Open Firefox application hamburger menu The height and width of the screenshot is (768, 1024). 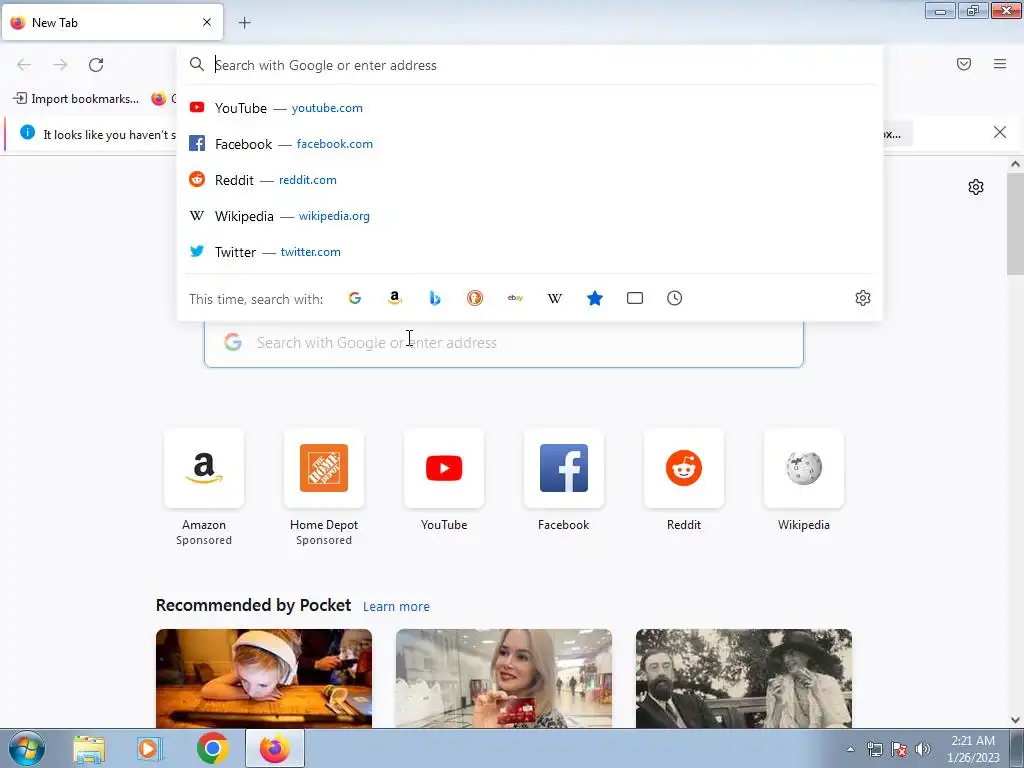(1000, 64)
